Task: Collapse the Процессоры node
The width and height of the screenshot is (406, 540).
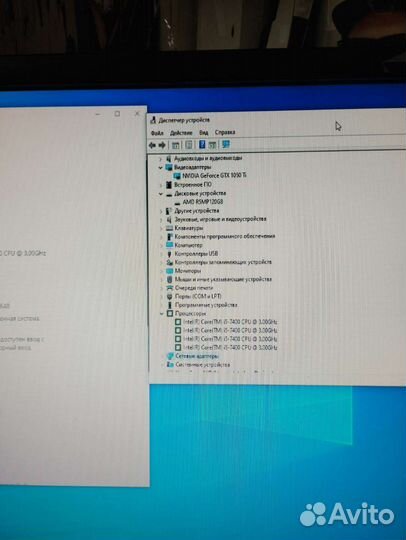Action: pos(161,314)
